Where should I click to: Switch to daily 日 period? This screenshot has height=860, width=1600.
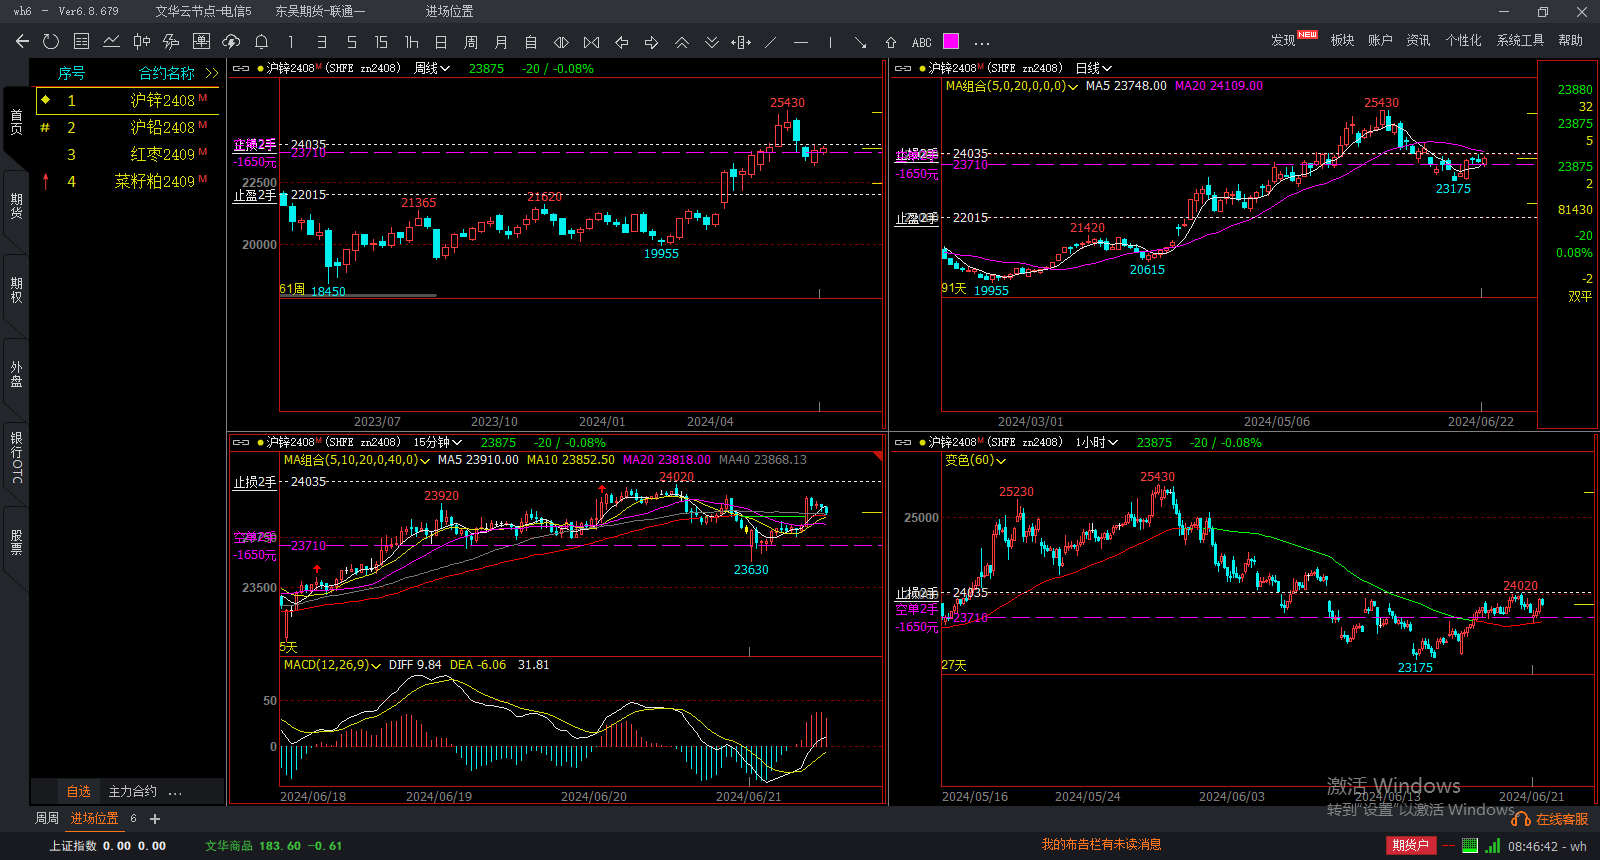pos(441,42)
